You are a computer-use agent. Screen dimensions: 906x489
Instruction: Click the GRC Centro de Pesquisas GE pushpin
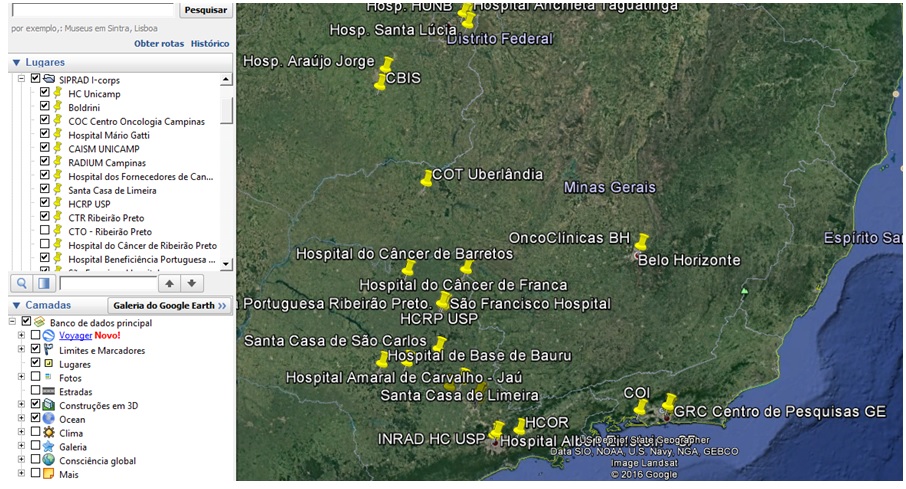(669, 402)
